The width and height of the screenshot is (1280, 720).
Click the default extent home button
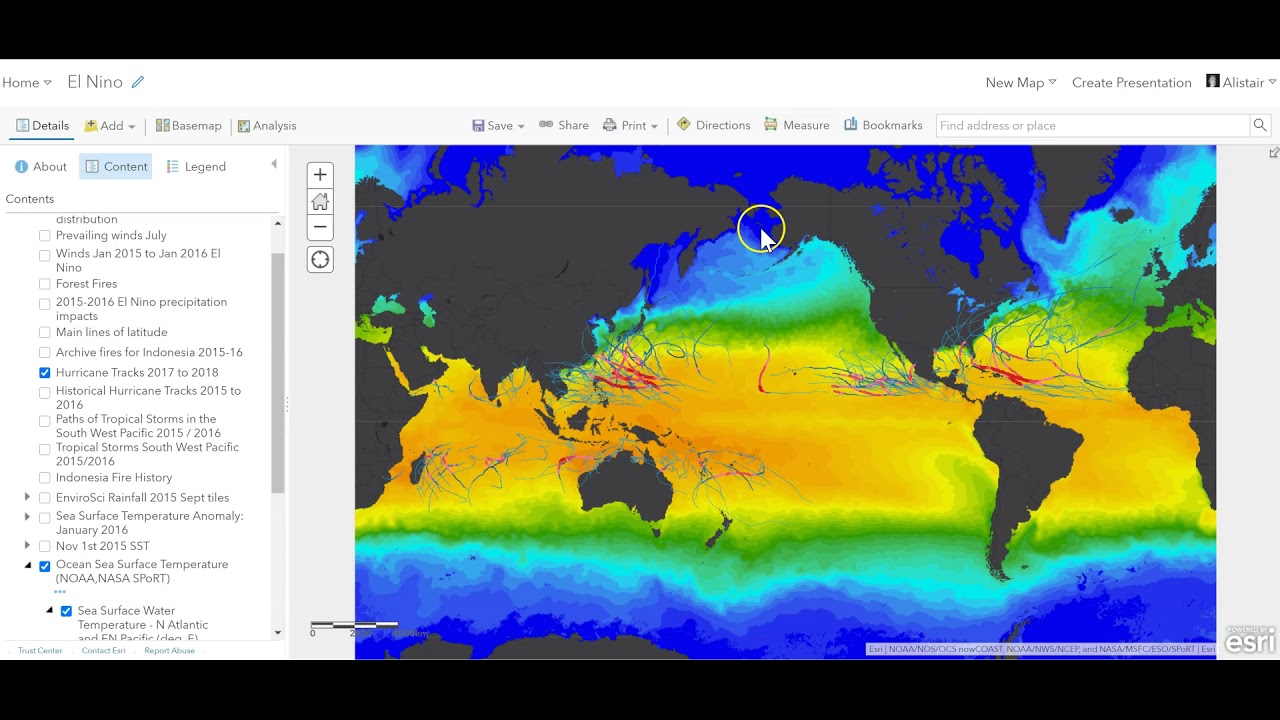(x=320, y=201)
